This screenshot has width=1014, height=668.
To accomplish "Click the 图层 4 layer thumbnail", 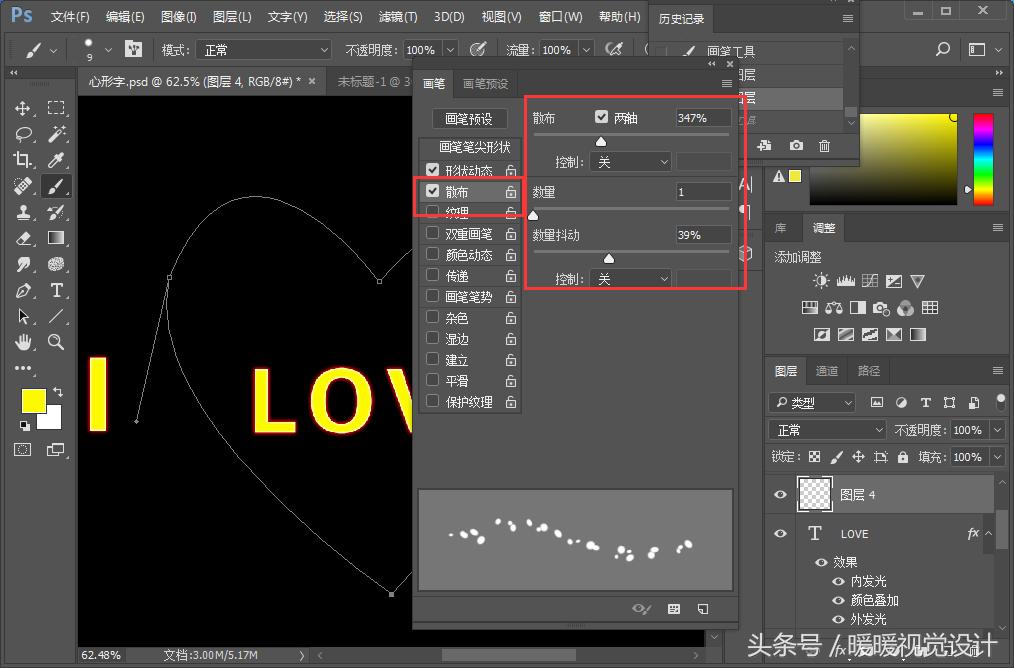I will pyautogui.click(x=814, y=493).
